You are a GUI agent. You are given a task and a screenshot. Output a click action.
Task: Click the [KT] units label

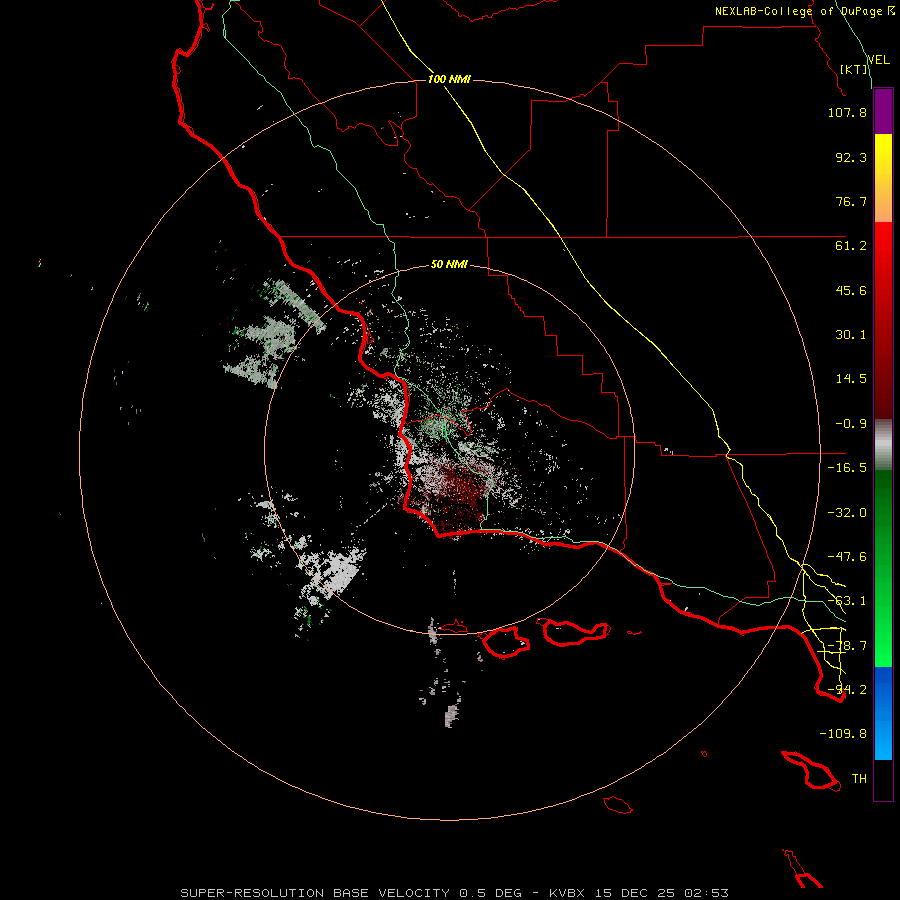point(854,69)
